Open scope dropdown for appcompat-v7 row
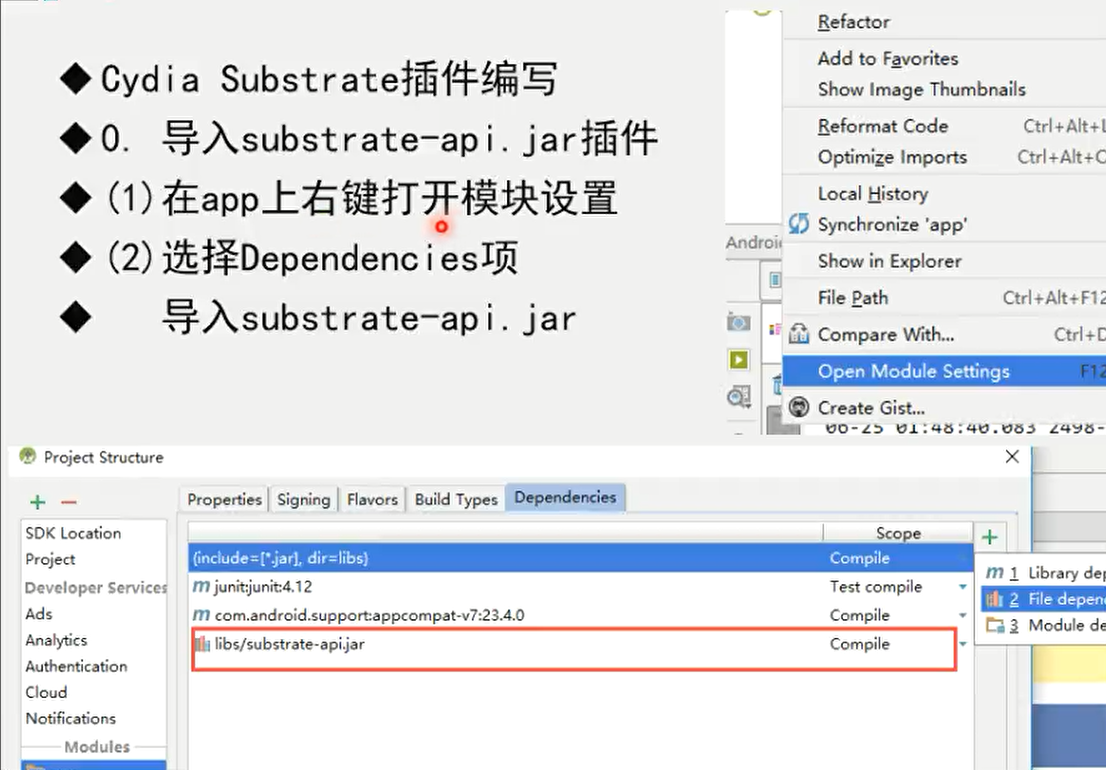 (963, 616)
